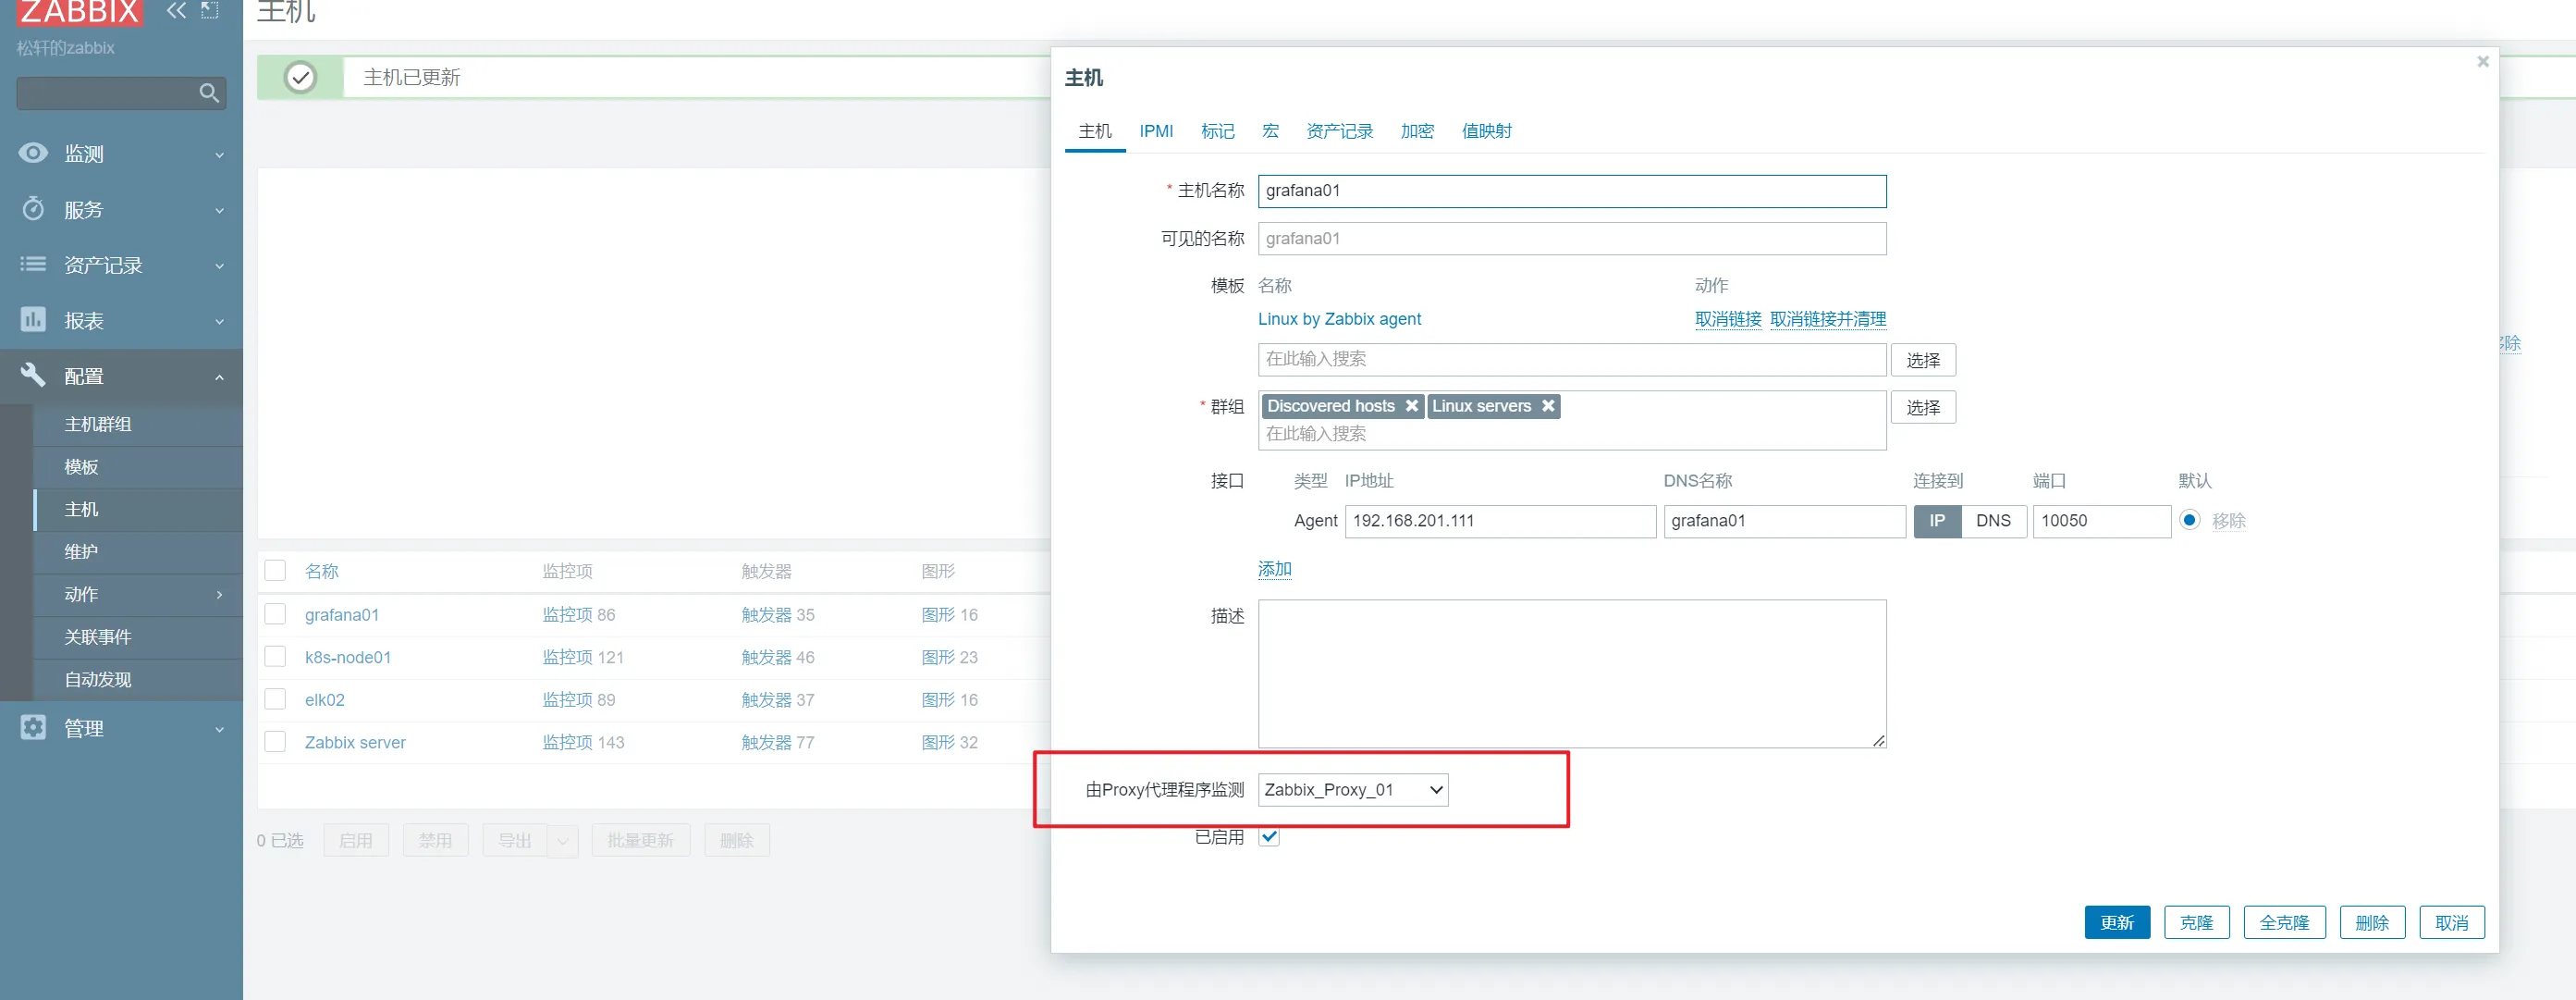Collapse the sidebar with double-chevron icon
Viewport: 2576px width, 1000px height.
(176, 11)
